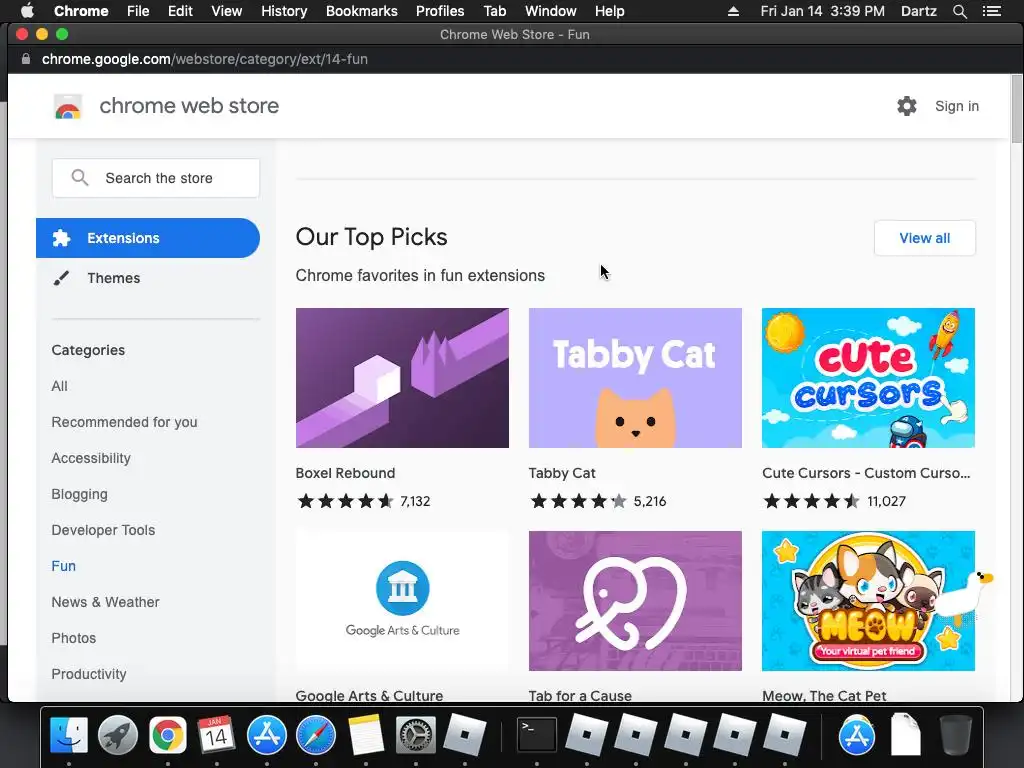The image size is (1024, 768).
Task: Select the Productivity category
Action: click(x=89, y=674)
